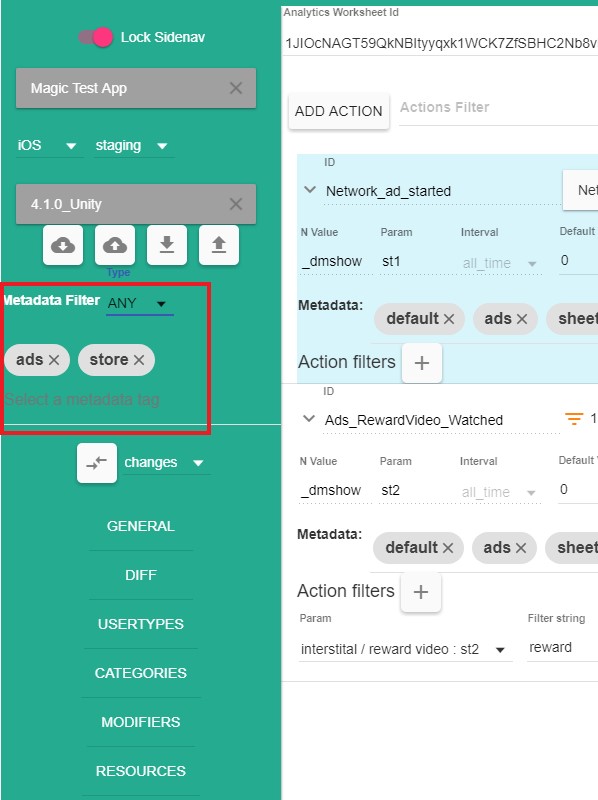Remove ads tag from Network_ad_started metadata
Screen dimensions: 598x800
(521, 319)
